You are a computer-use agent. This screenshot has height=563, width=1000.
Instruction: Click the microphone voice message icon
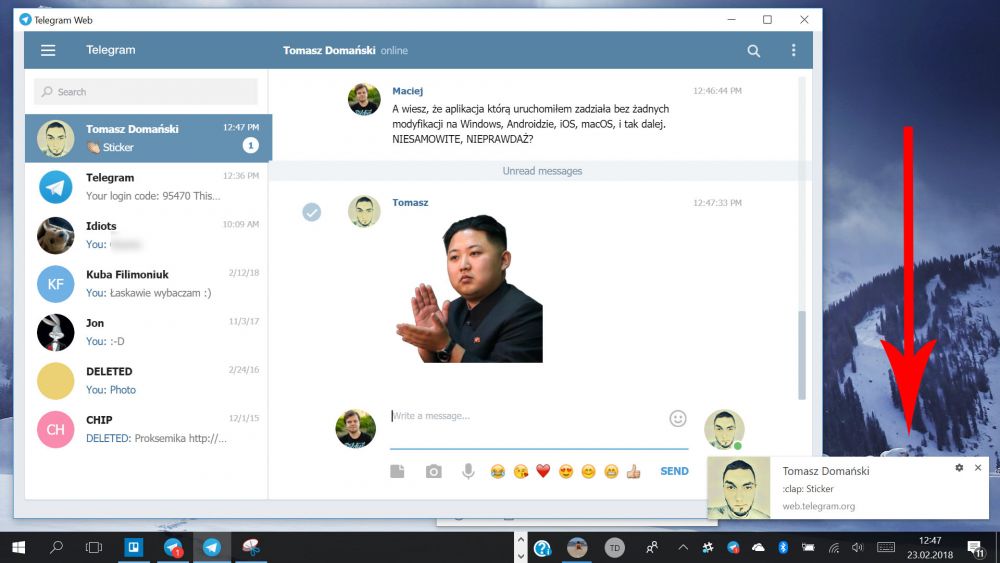click(x=468, y=471)
